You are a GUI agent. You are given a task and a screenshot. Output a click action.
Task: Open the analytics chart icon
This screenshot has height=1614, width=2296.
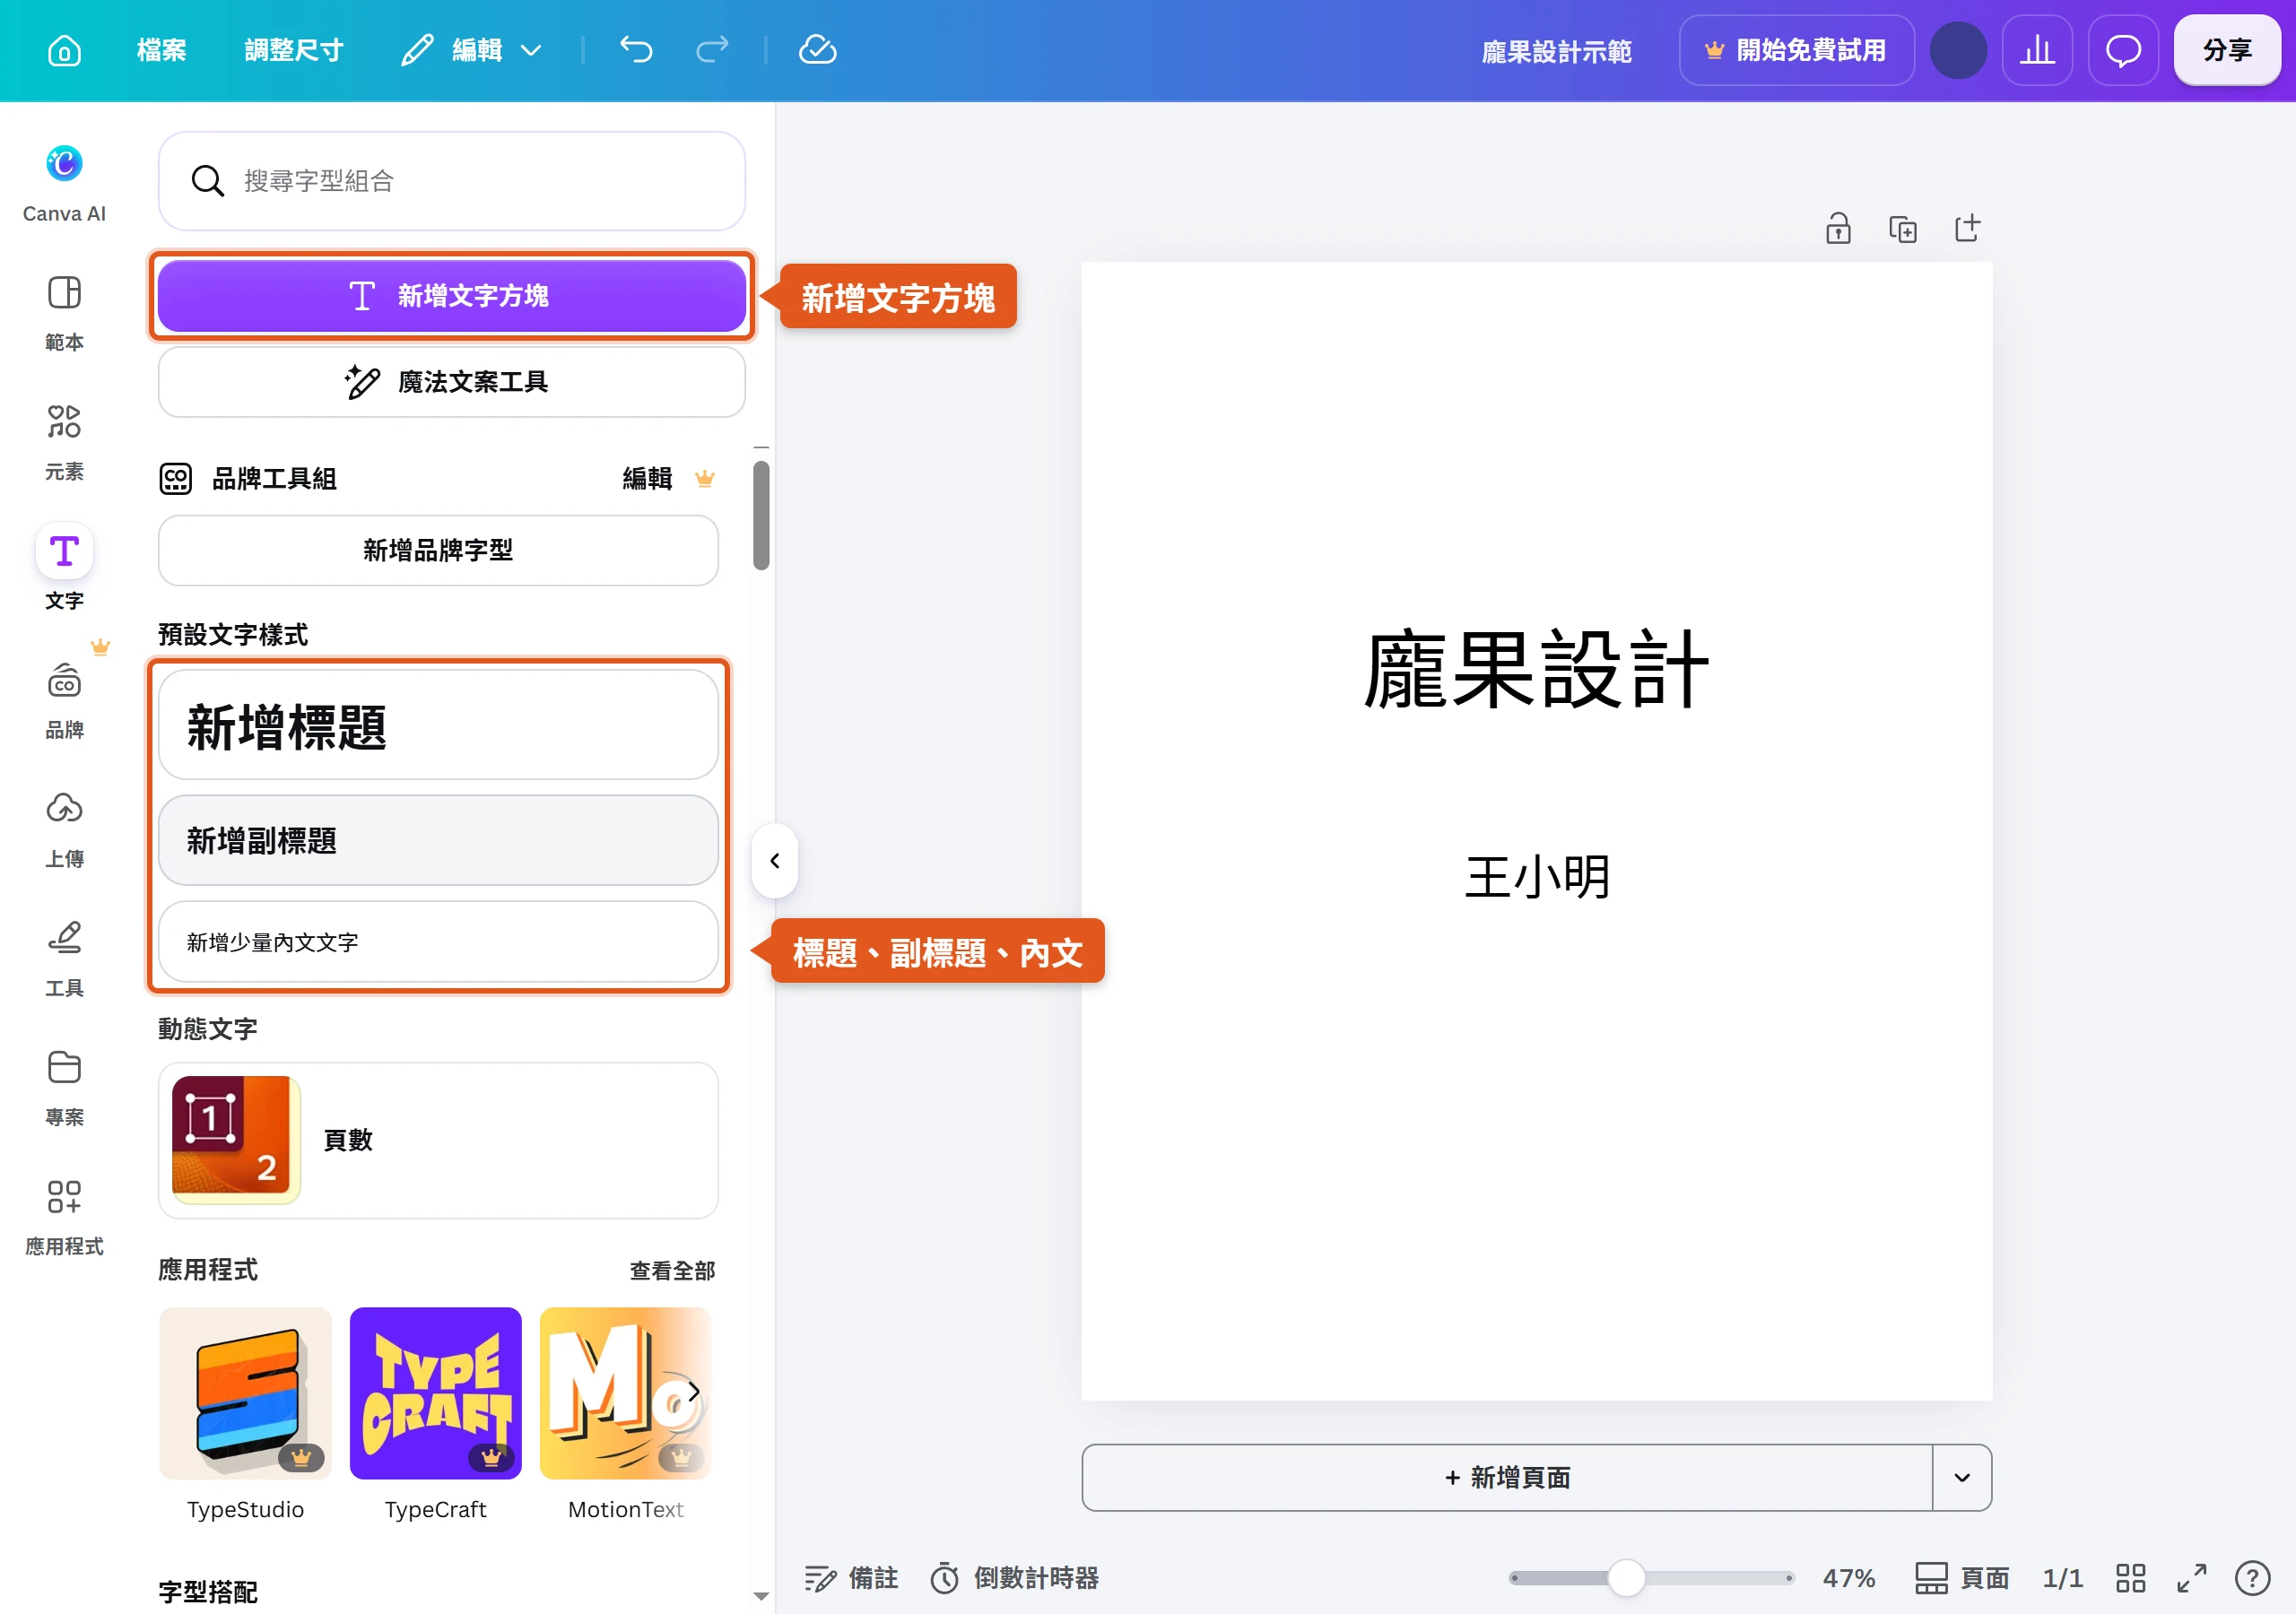[2037, 50]
